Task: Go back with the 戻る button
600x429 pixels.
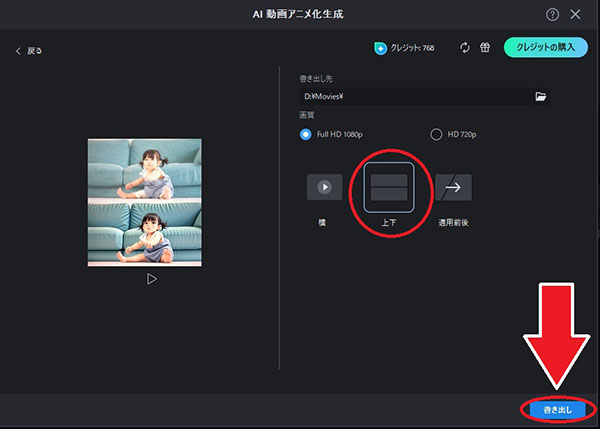Action: tap(29, 51)
